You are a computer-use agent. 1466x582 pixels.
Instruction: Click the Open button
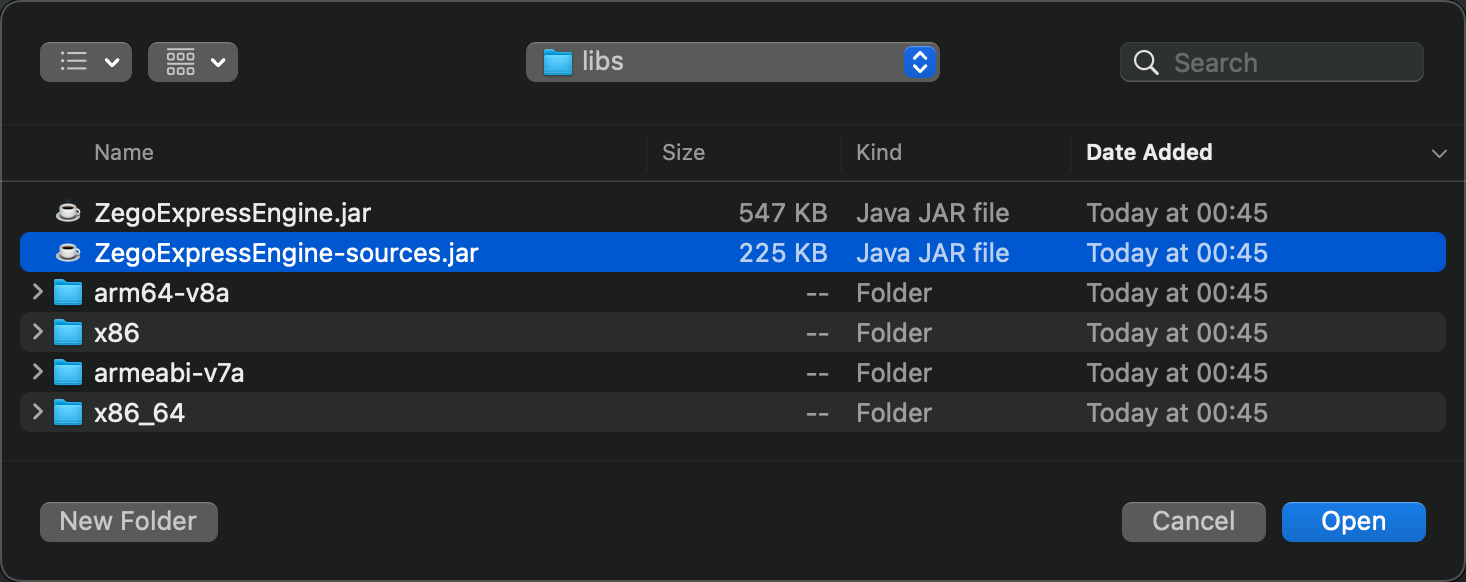point(1353,521)
